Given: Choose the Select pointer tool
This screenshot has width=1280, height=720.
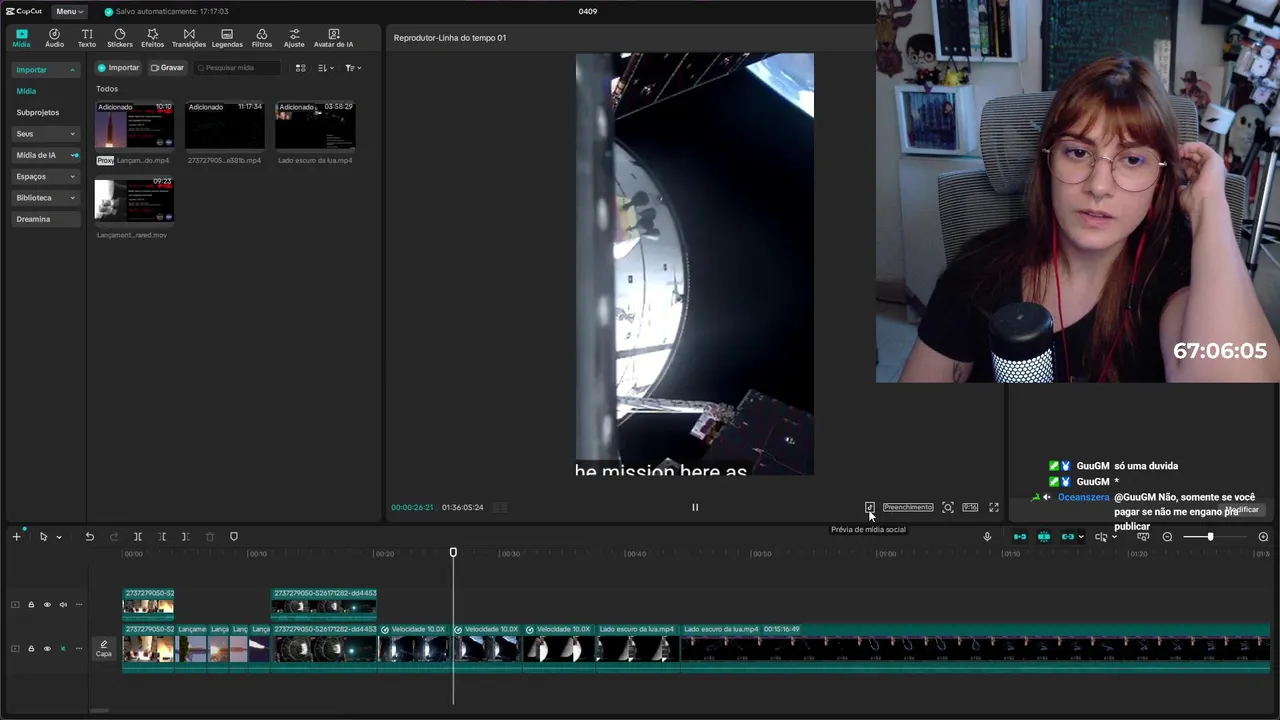Looking at the screenshot, I should click(x=43, y=537).
